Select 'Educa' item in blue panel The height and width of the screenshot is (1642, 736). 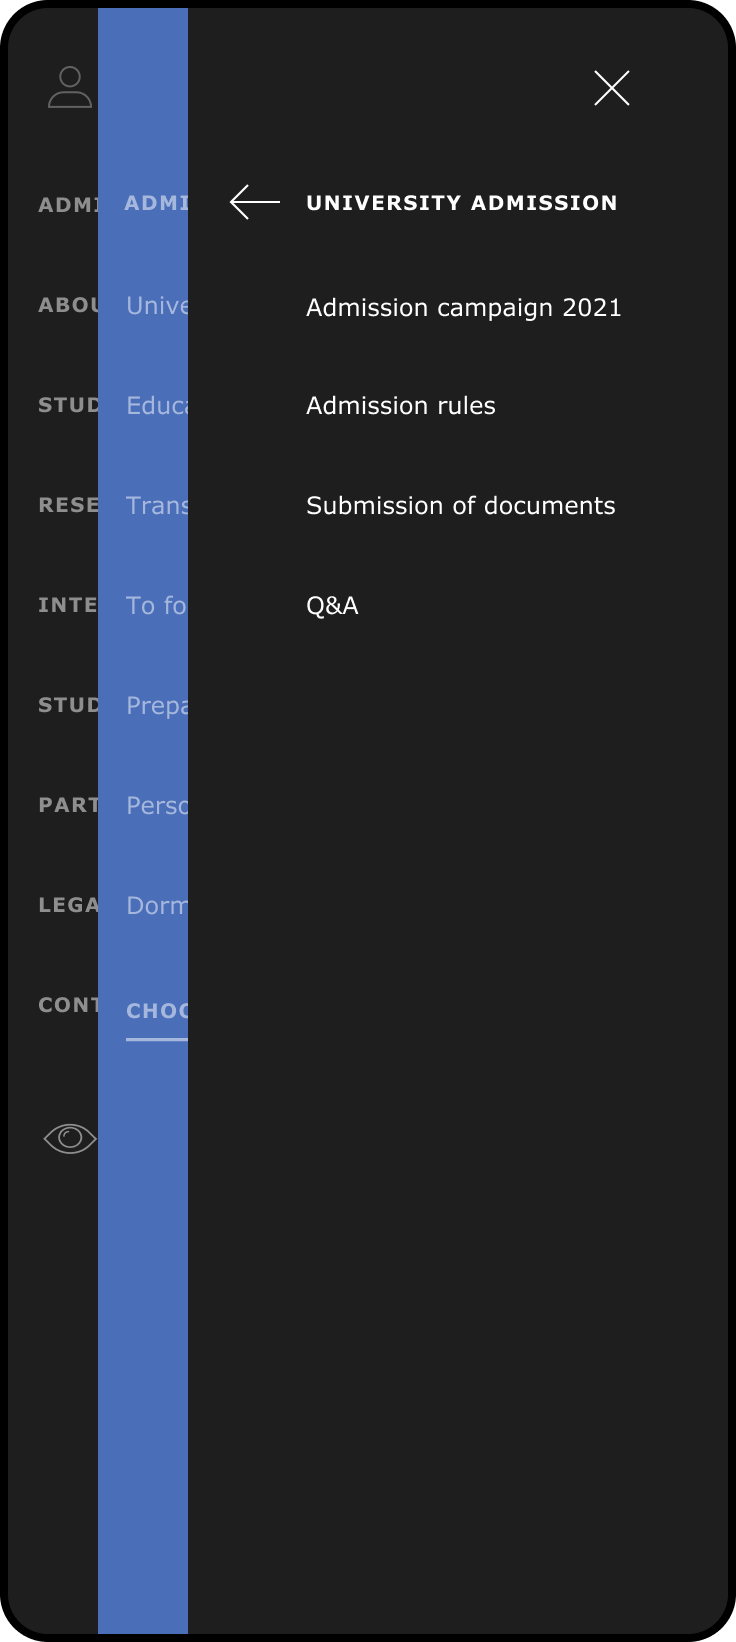click(157, 405)
